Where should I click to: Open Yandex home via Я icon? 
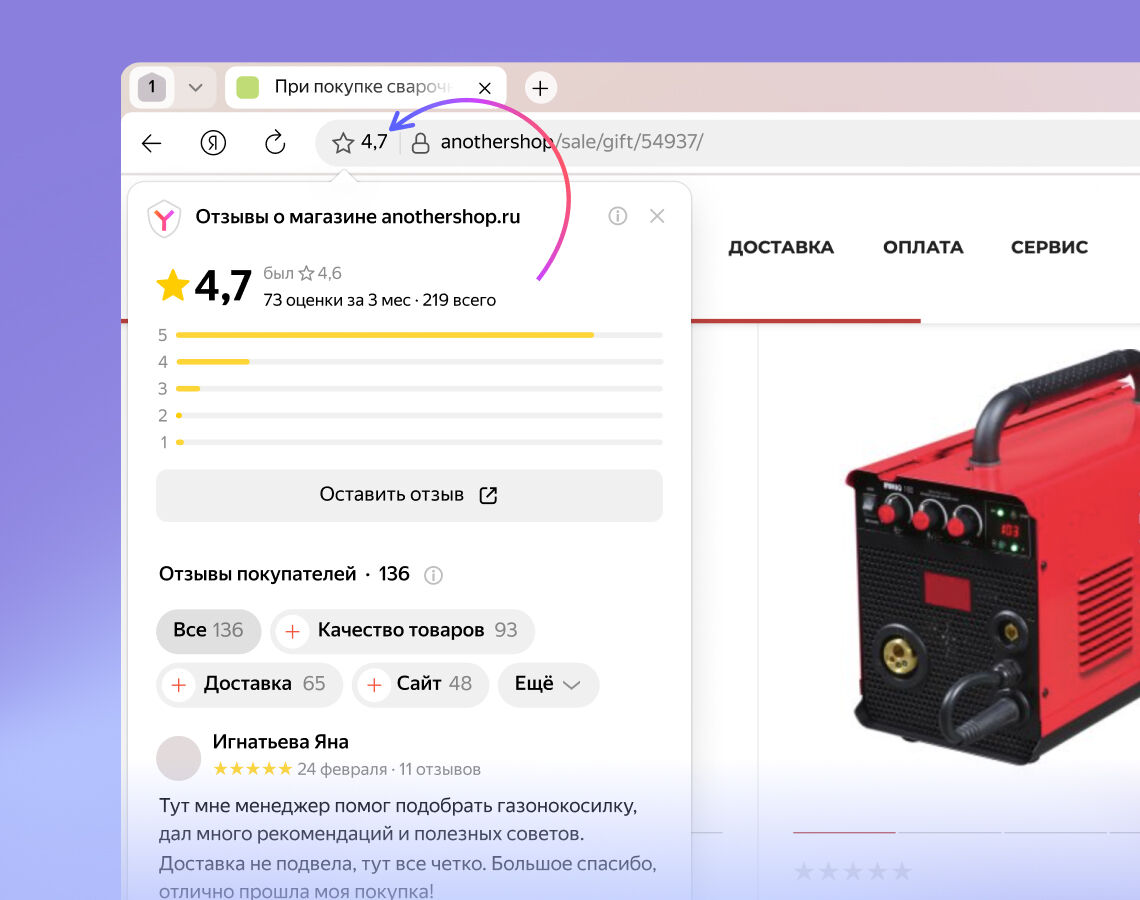coord(213,142)
